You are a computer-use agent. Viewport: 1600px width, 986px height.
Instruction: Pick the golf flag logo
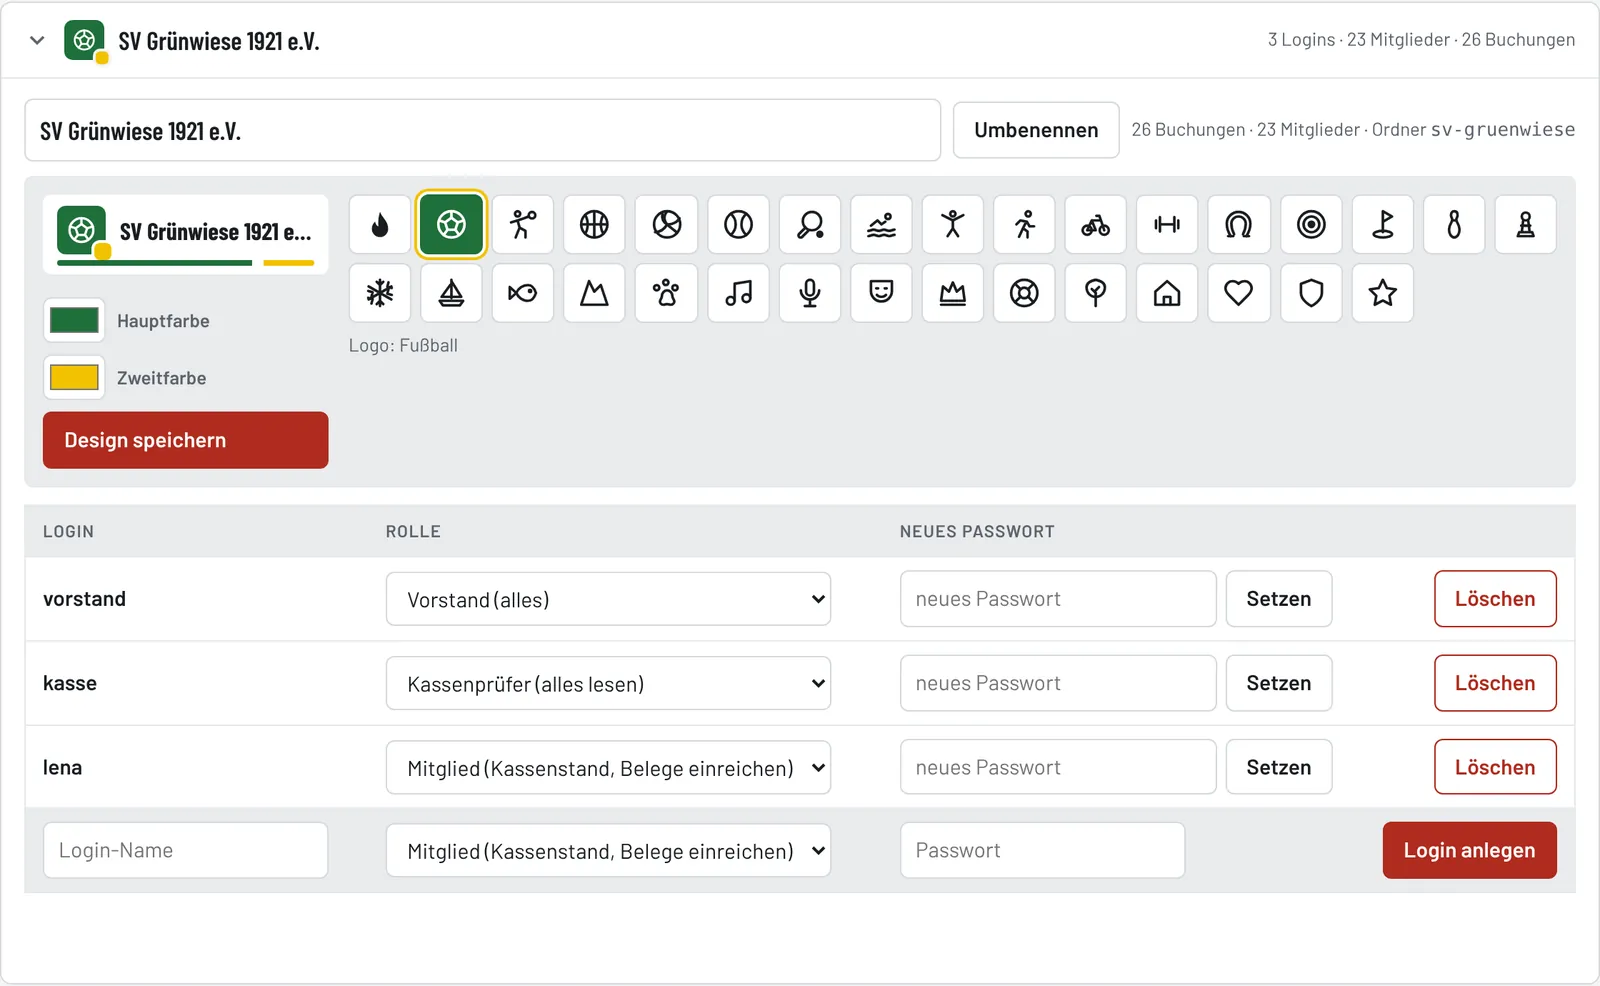[1383, 224]
